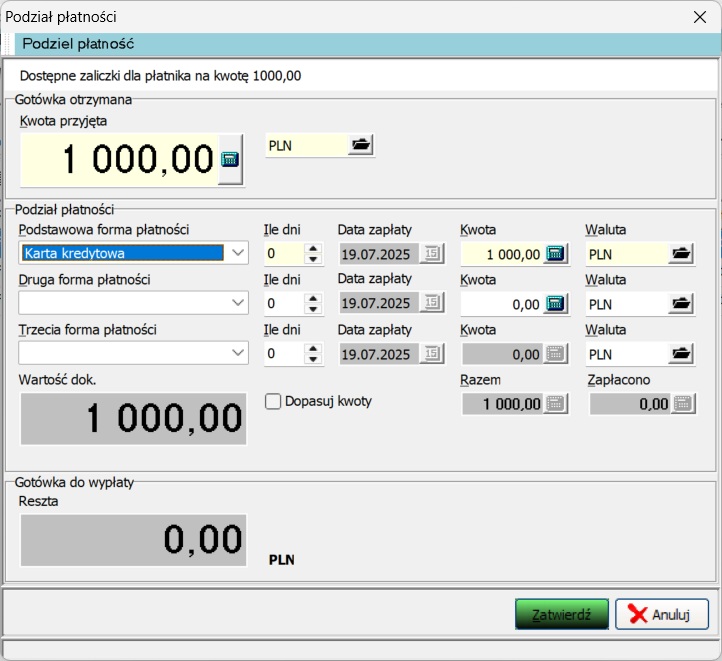Click second payment Kwota input field

pyautogui.click(x=502, y=303)
